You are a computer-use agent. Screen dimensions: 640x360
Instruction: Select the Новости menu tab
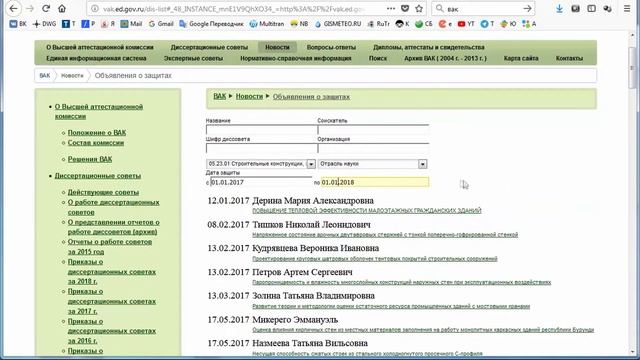[277, 47]
